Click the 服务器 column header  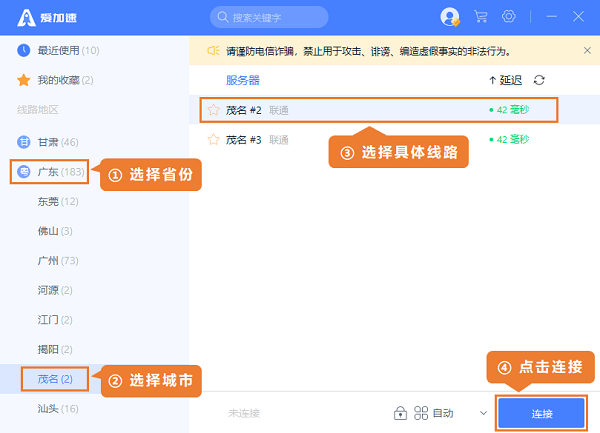pos(243,80)
